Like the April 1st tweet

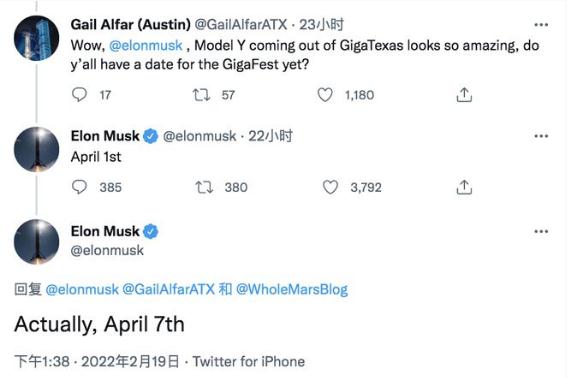(330, 187)
